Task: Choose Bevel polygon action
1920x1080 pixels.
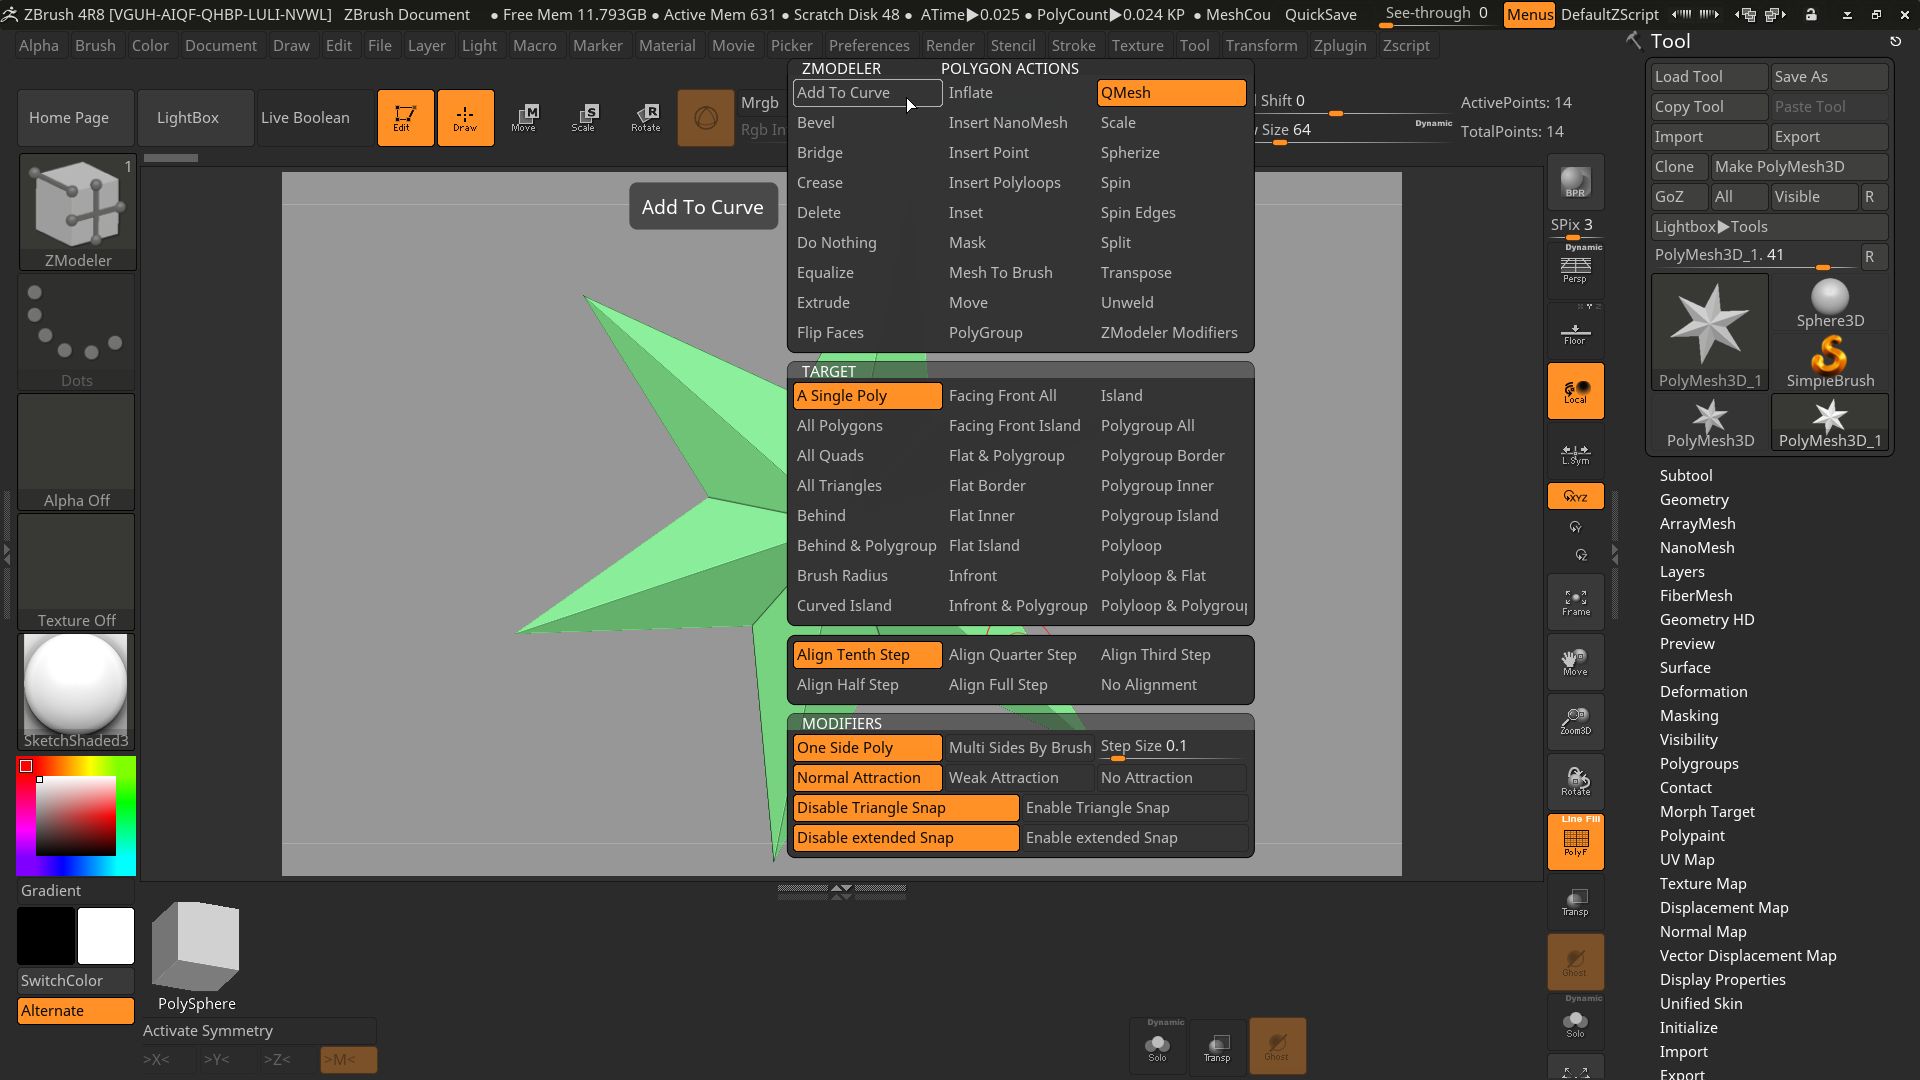Action: tap(867, 123)
